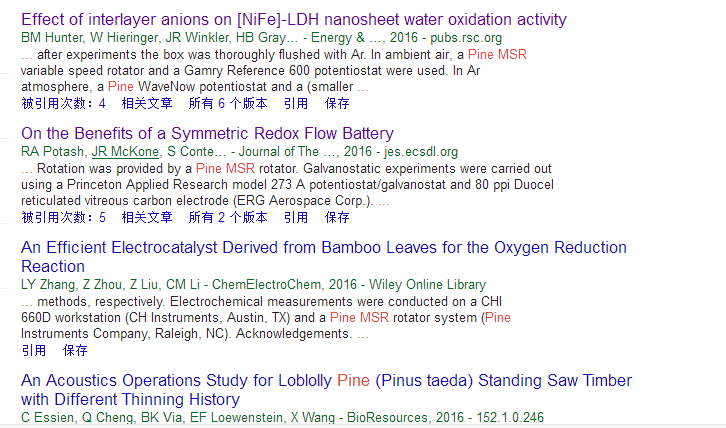Click cite (引用) under the Flow Battery result
This screenshot has height=428, width=726.
point(296,217)
